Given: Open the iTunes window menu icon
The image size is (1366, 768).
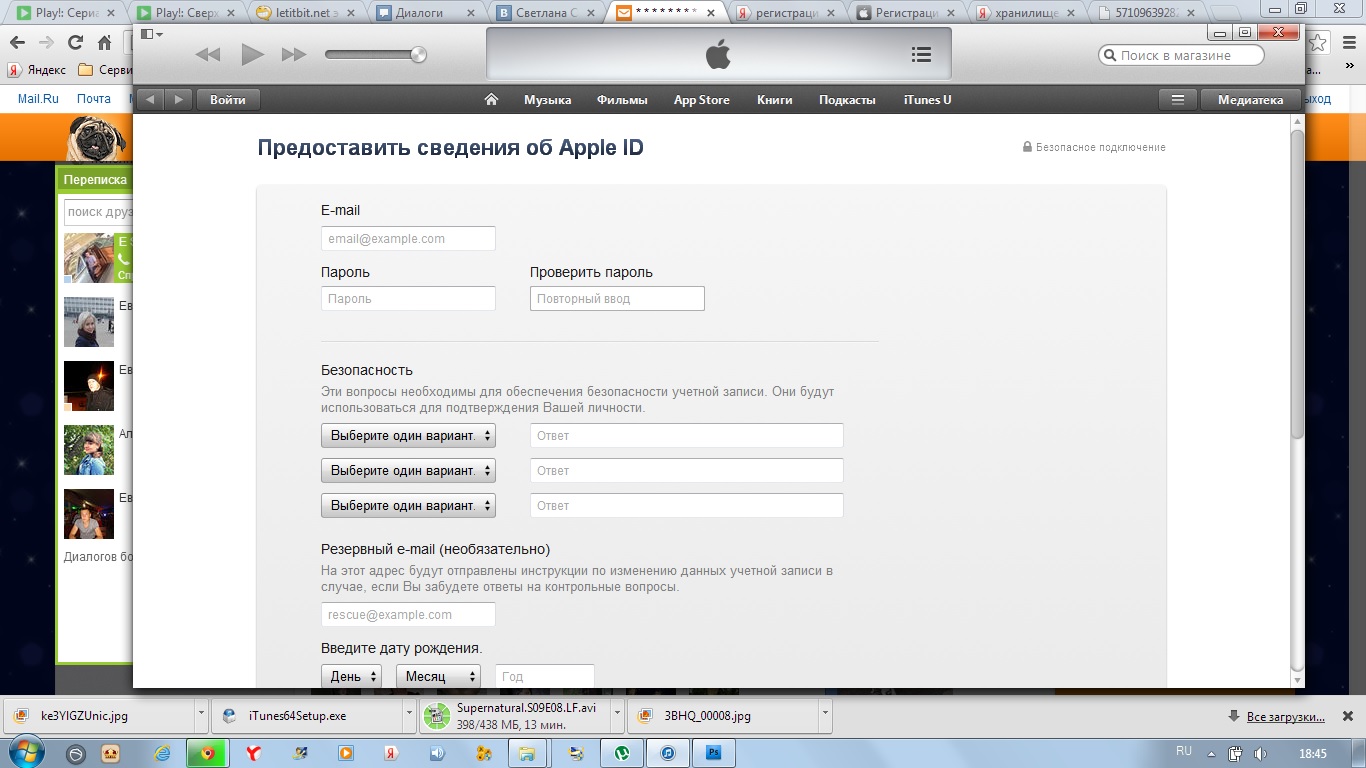Looking at the screenshot, I should (151, 34).
